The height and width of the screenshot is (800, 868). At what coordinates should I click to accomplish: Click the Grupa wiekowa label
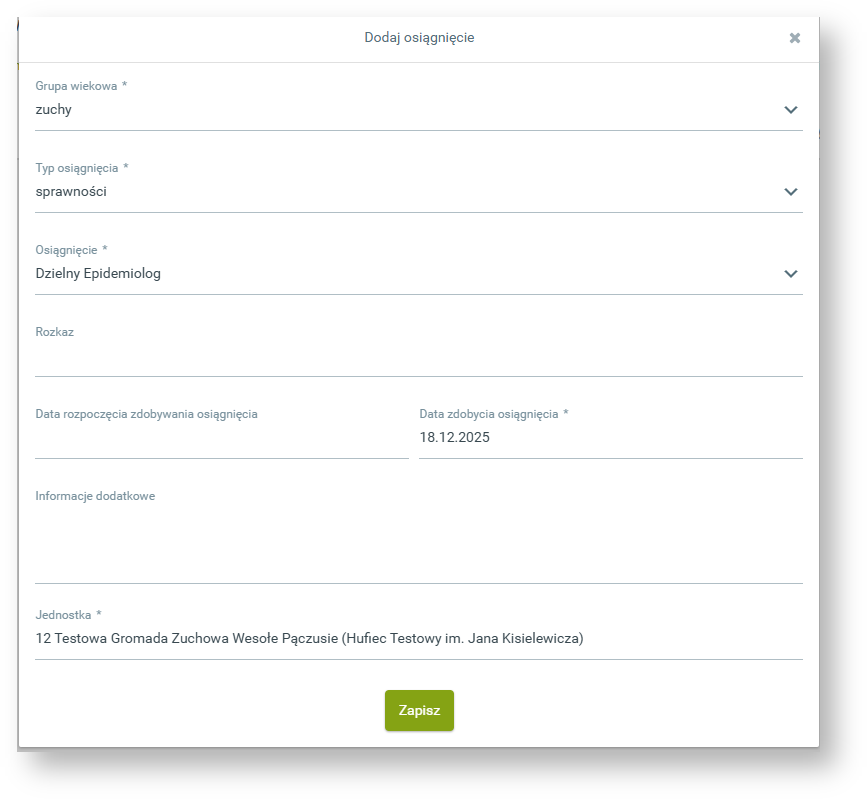click(75, 86)
